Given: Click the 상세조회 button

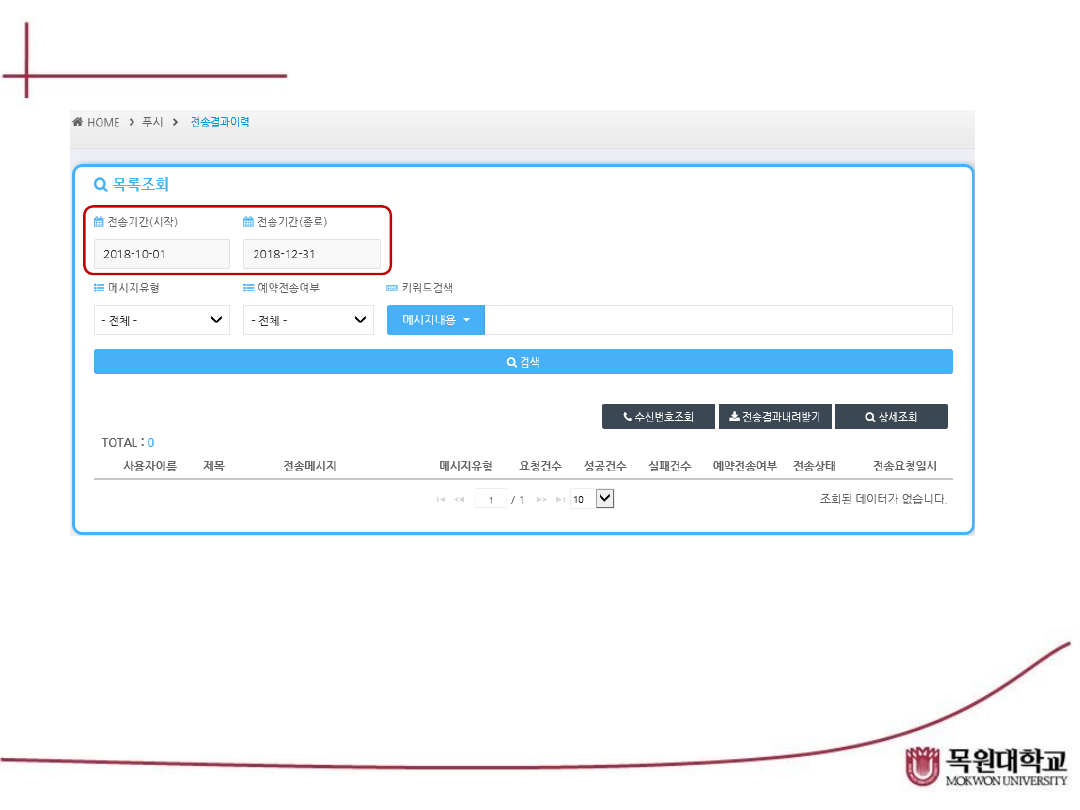Looking at the screenshot, I should (x=891, y=417).
